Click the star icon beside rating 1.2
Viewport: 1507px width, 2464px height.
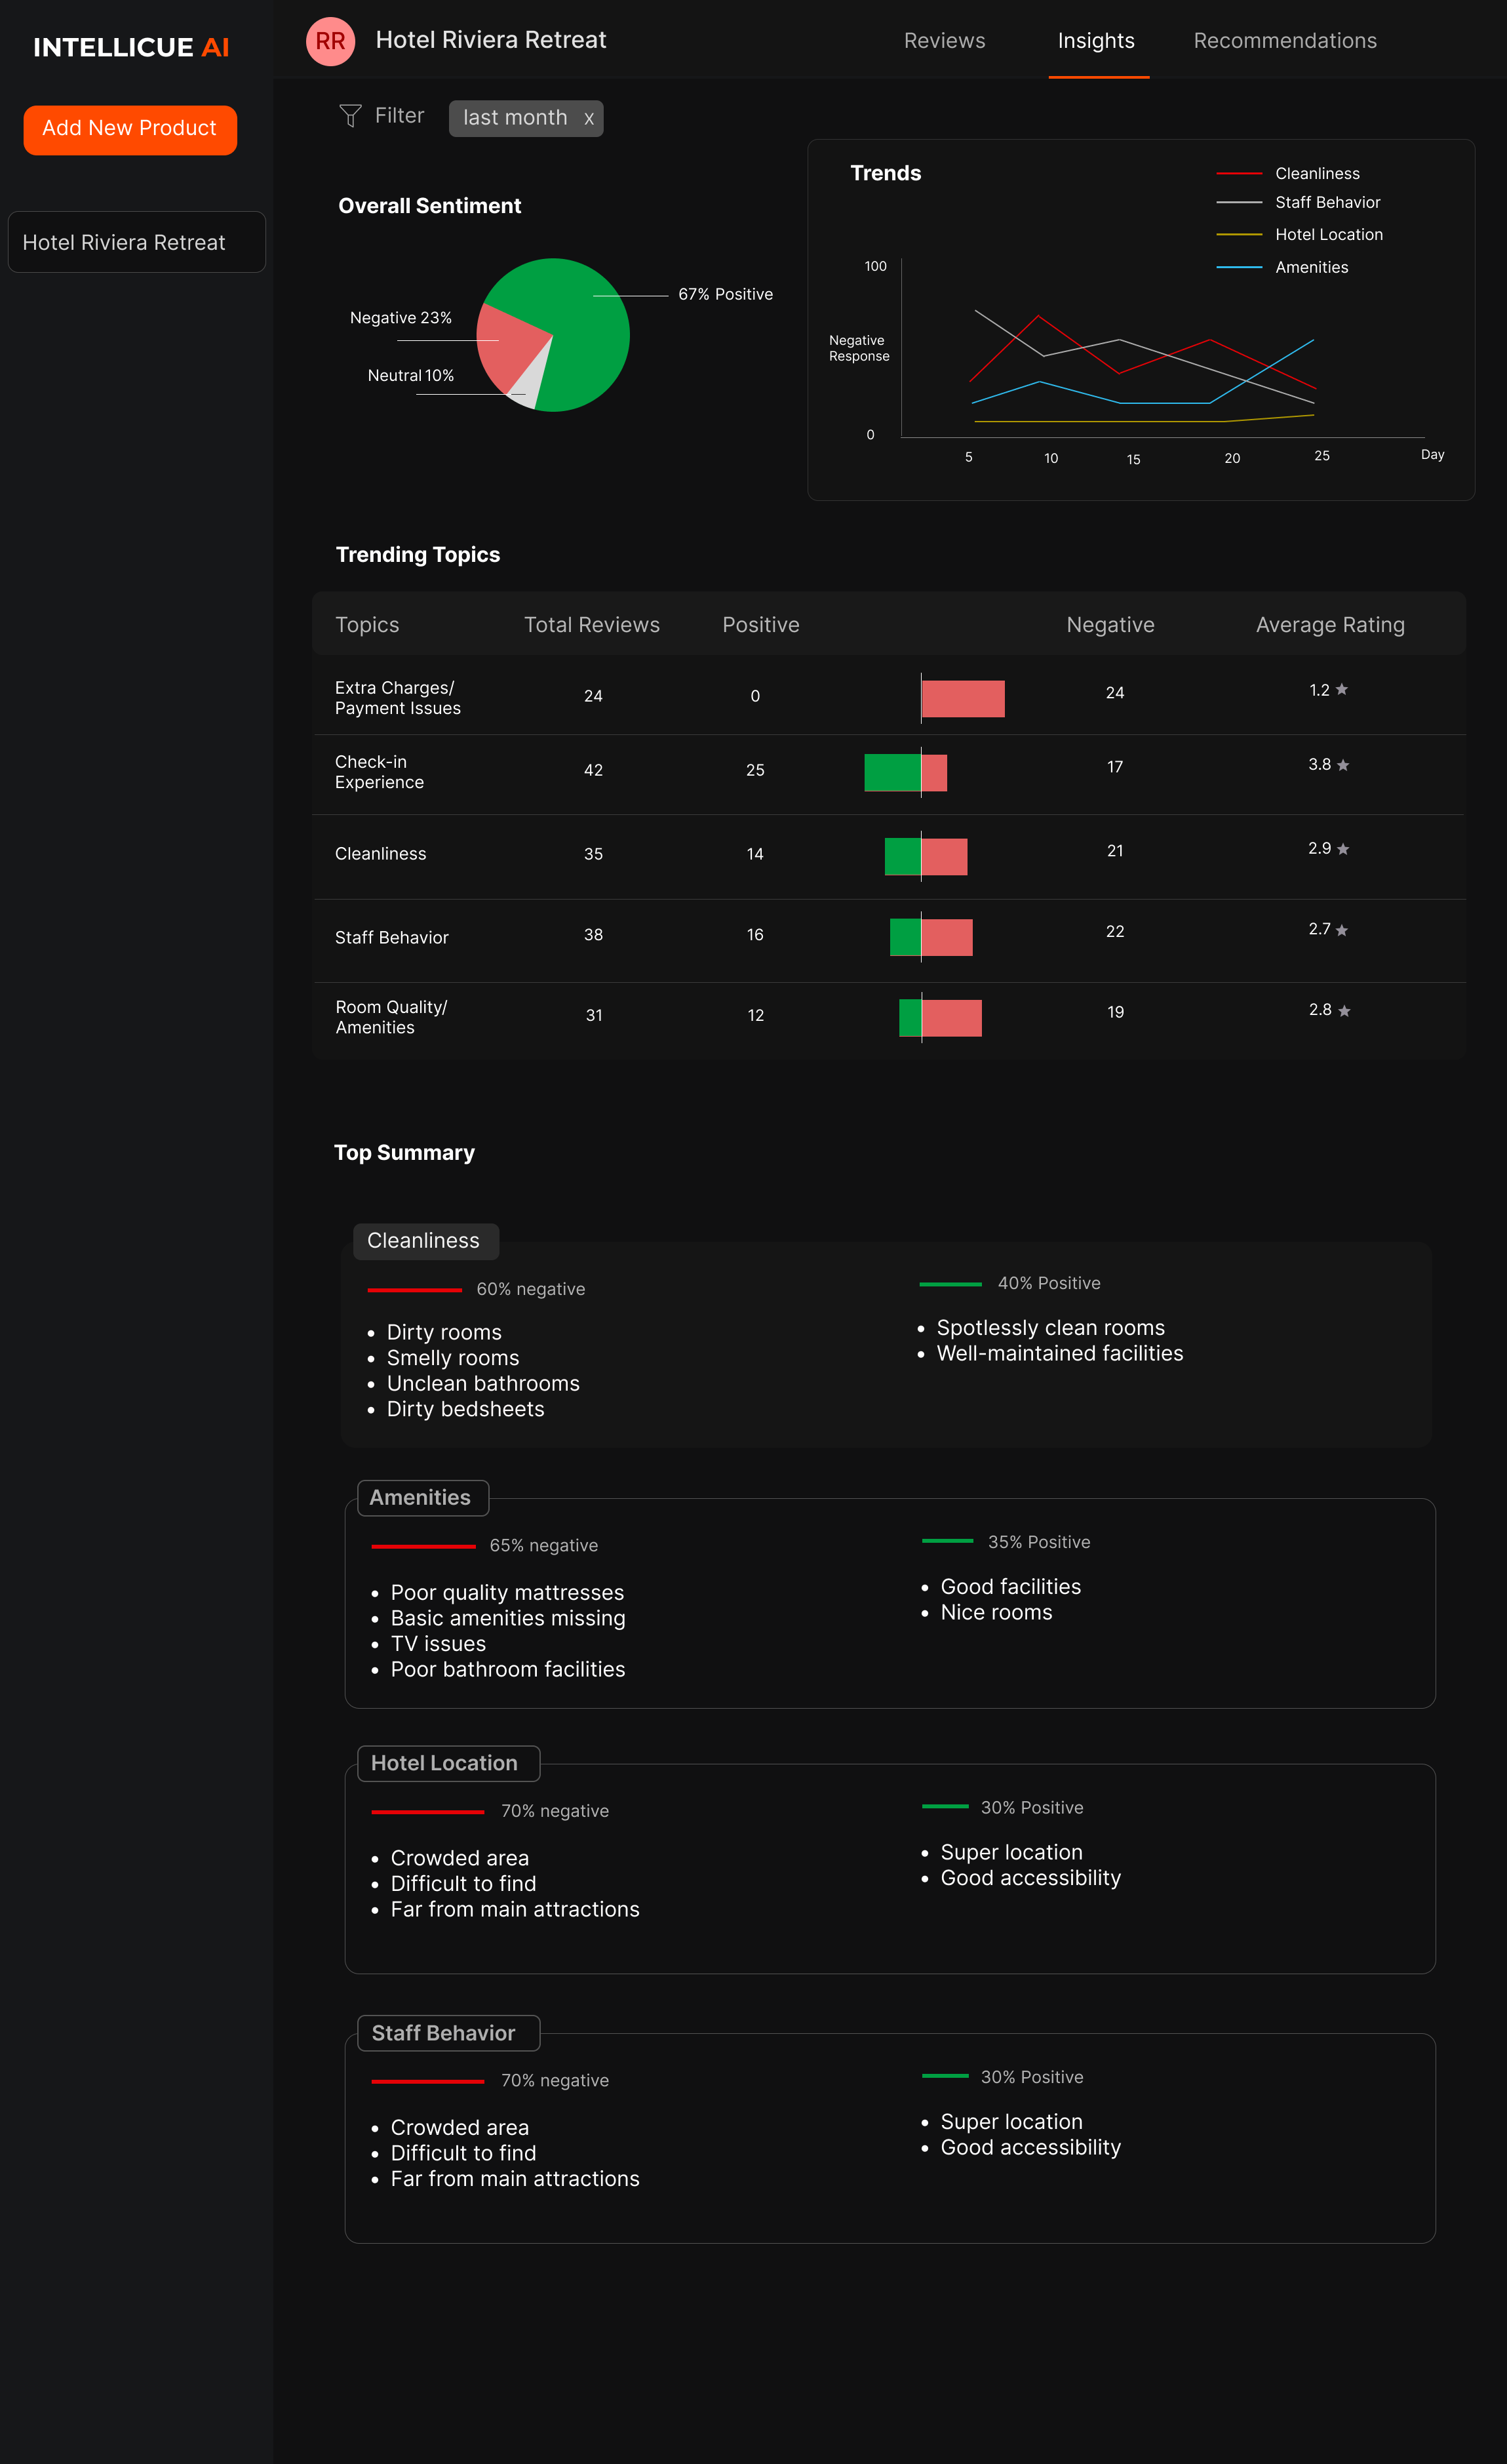1342,689
